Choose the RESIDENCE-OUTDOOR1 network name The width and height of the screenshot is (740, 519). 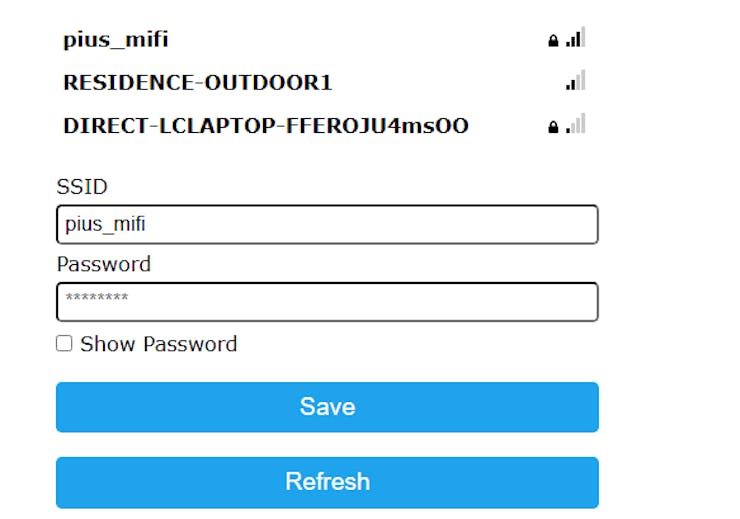197,82
